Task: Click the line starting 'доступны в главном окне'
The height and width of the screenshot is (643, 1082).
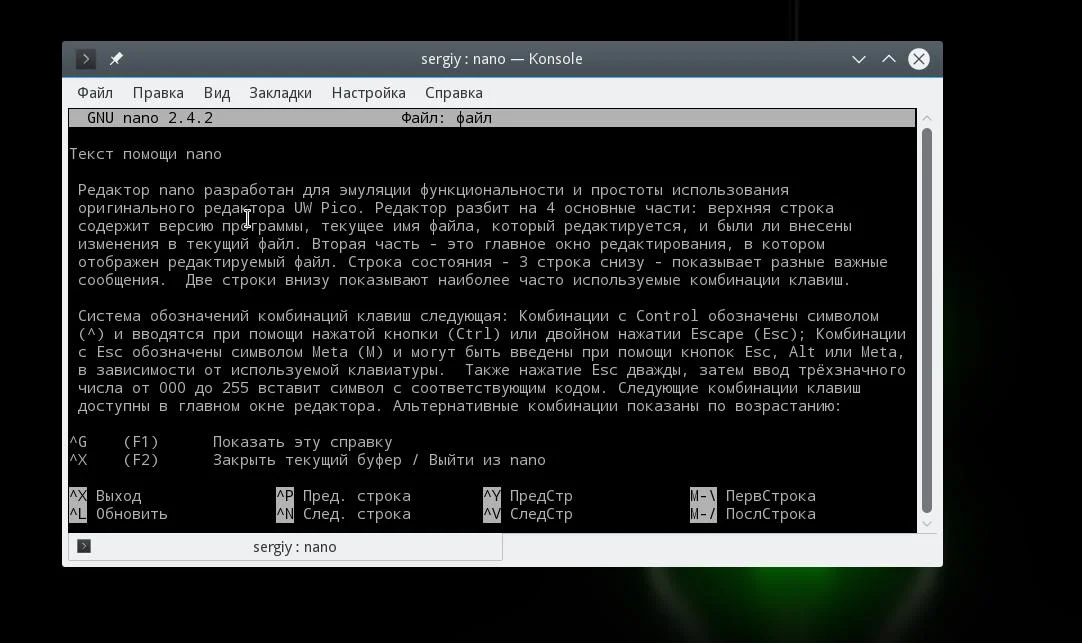Action: pos(460,406)
